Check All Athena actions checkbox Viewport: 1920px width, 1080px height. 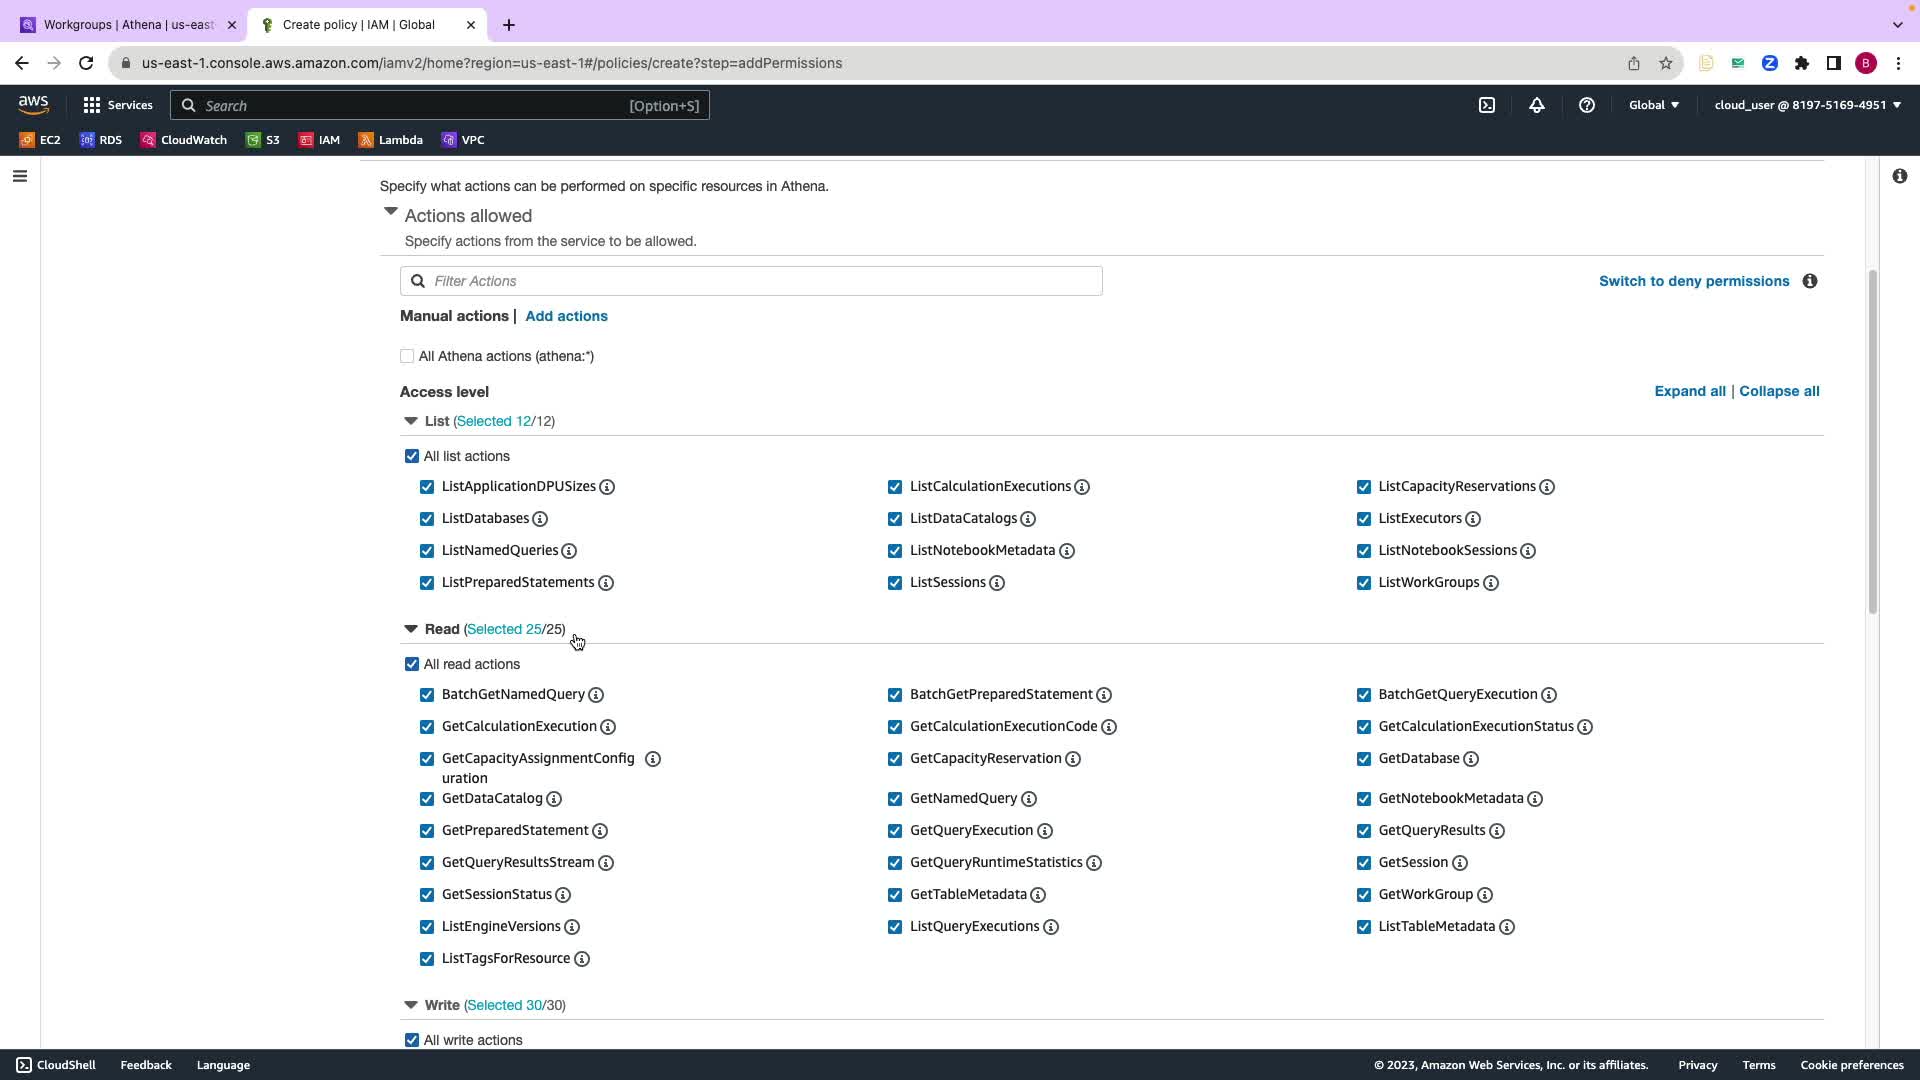[407, 356]
